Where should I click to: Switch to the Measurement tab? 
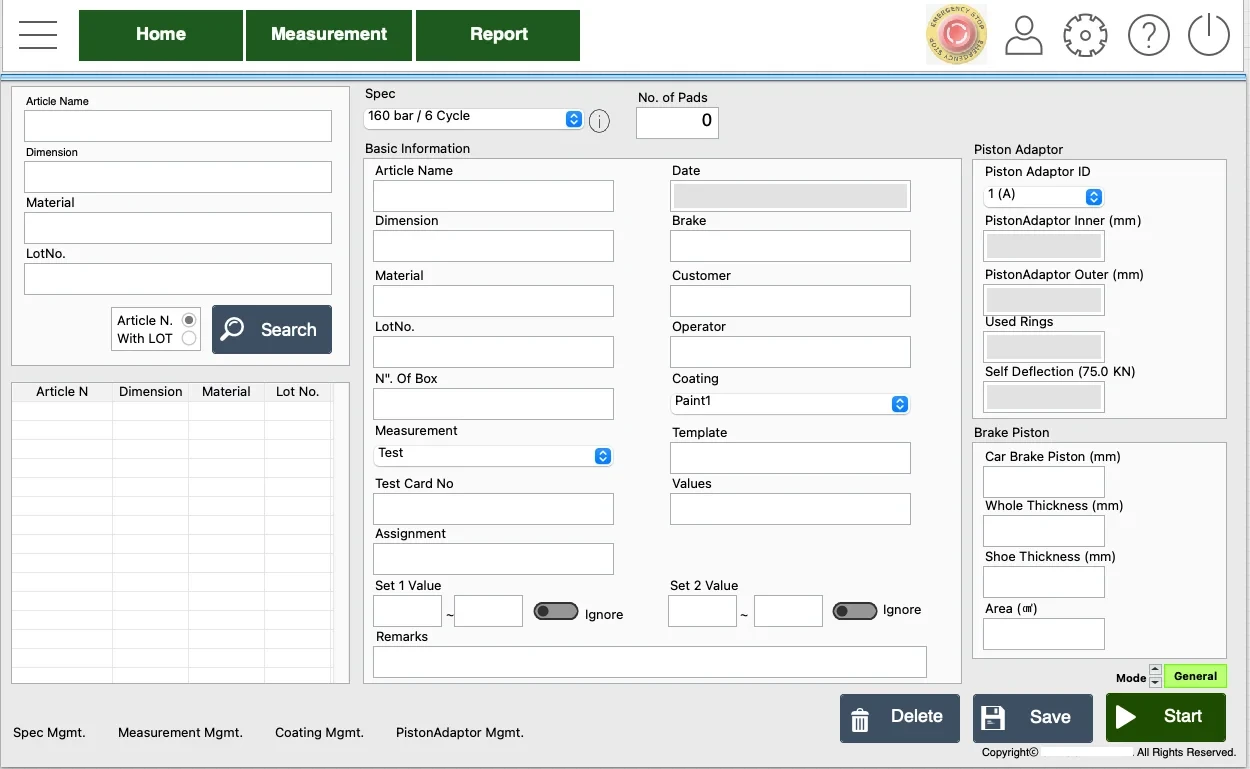point(328,35)
